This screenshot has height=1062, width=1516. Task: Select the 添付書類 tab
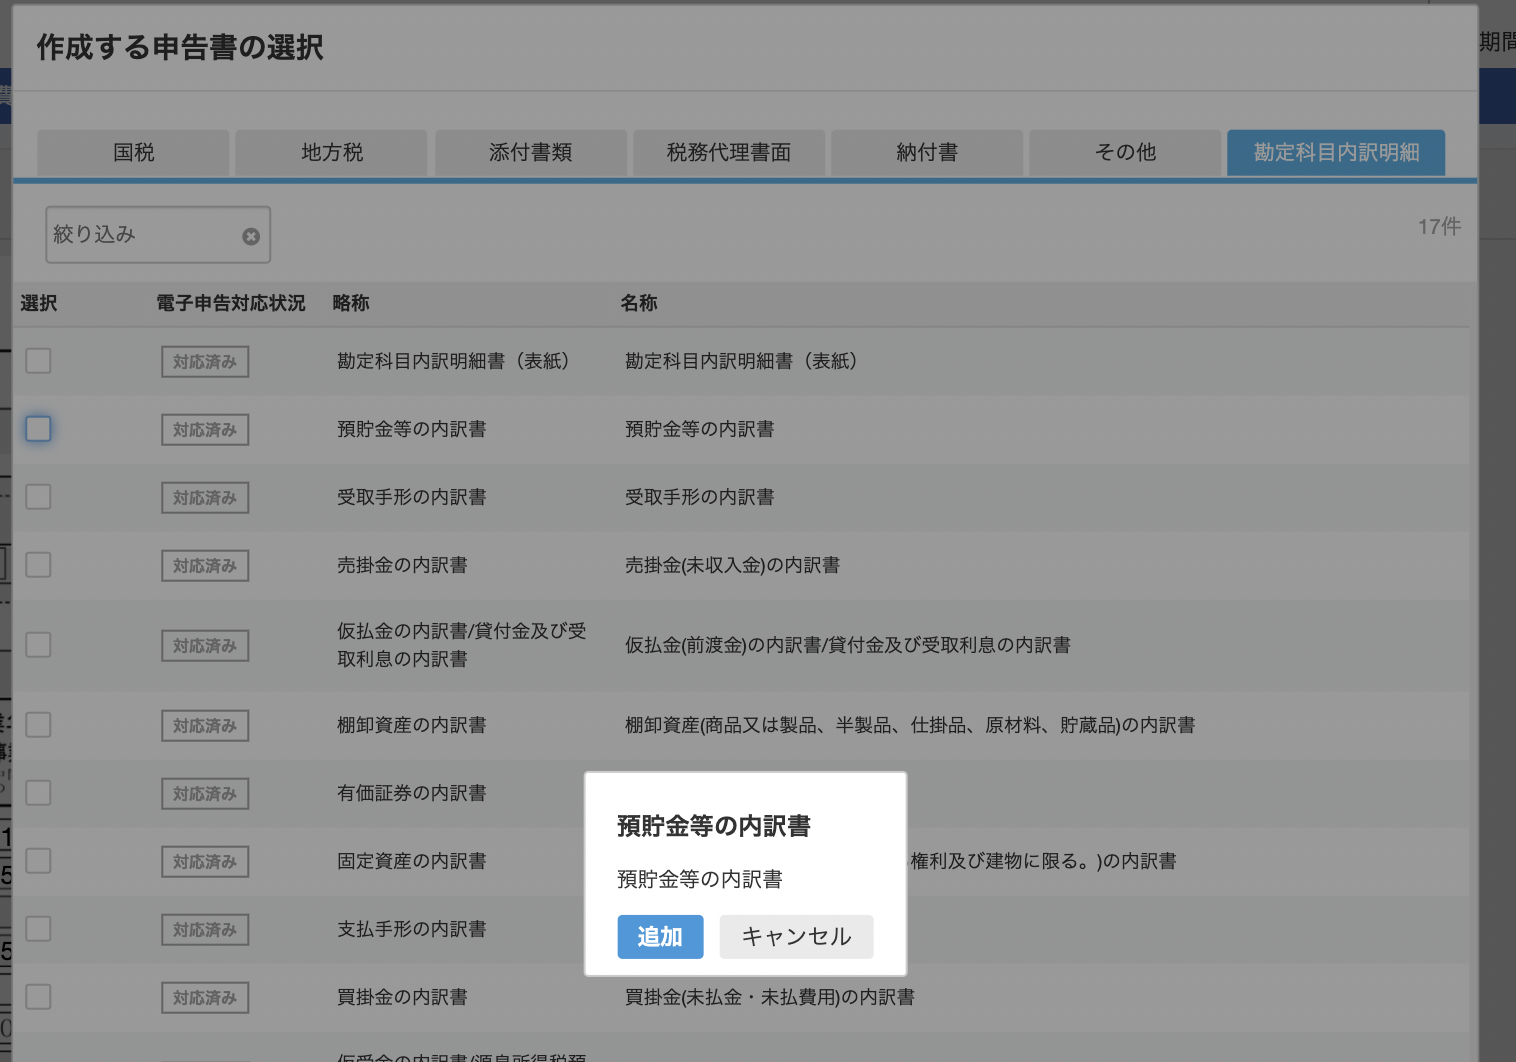click(530, 152)
